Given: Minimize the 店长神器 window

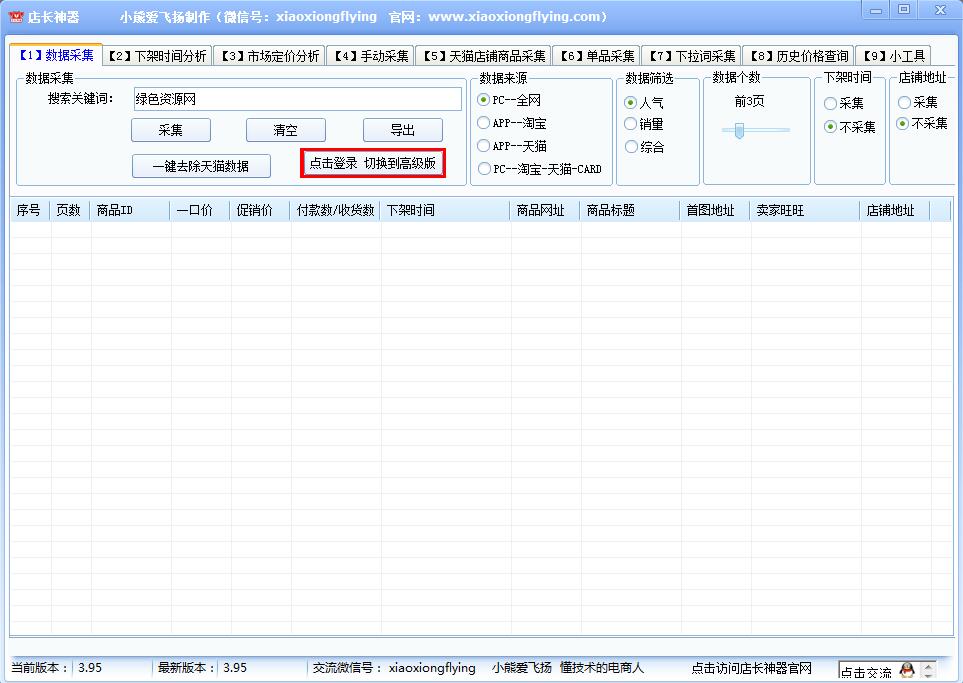Looking at the screenshot, I should click(x=876, y=10).
